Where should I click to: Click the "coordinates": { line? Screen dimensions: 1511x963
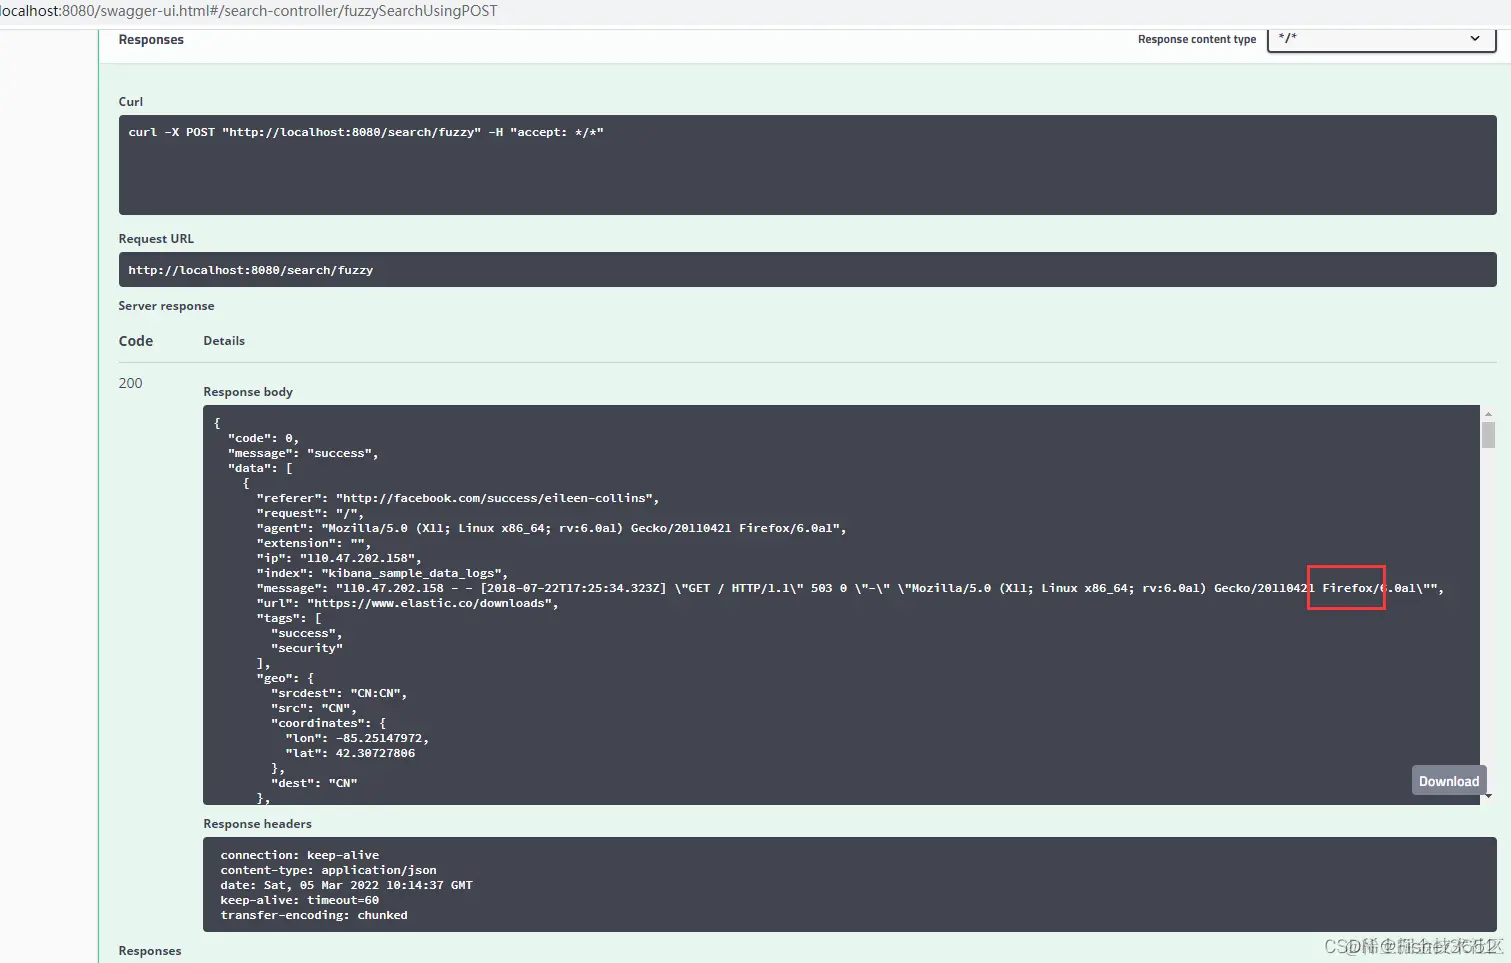(328, 723)
